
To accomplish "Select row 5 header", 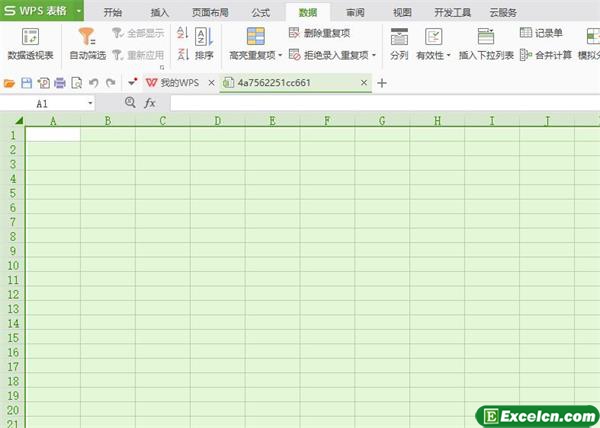I will click(x=13, y=193).
